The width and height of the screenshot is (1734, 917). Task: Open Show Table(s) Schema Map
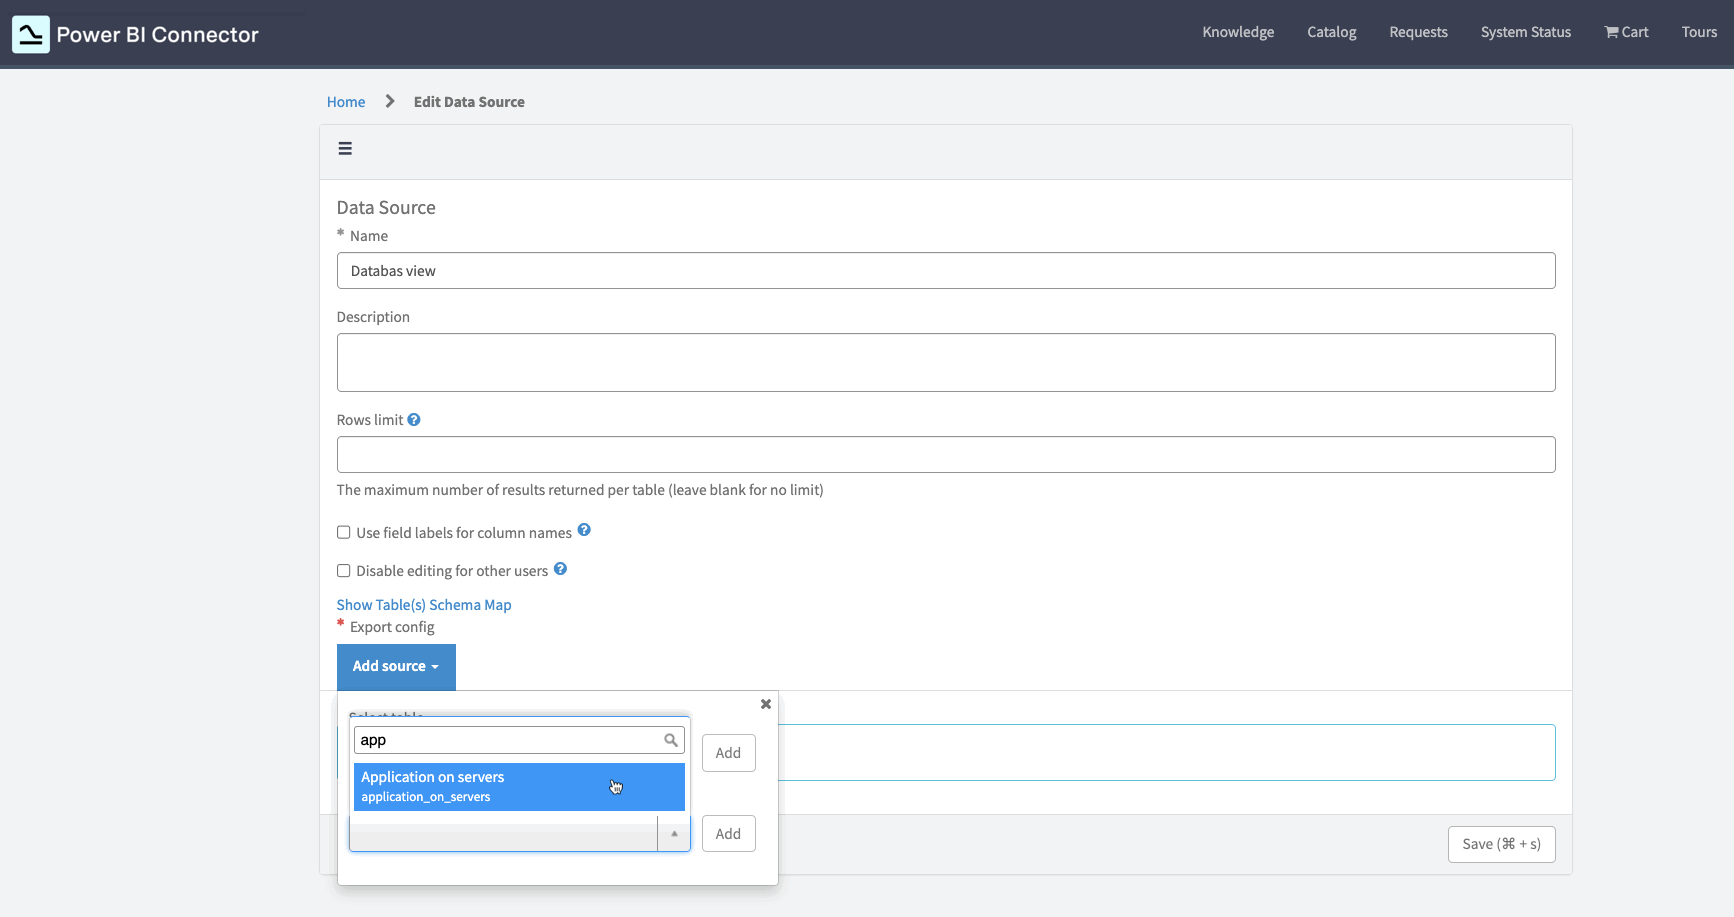tap(423, 604)
